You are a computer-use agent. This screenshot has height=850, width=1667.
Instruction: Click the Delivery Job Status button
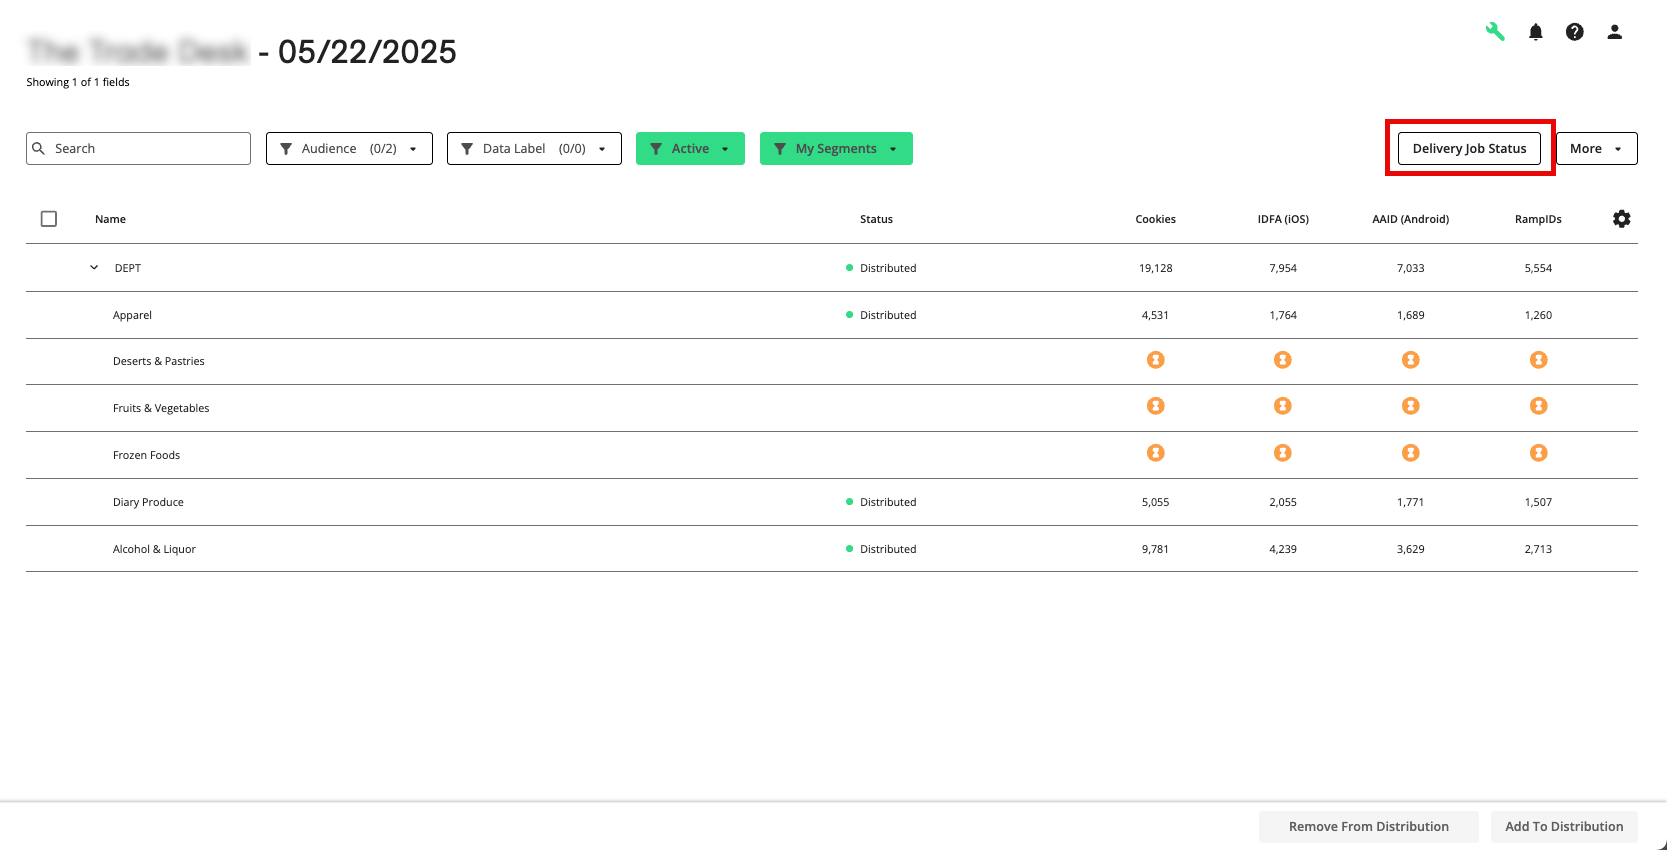pyautogui.click(x=1469, y=149)
